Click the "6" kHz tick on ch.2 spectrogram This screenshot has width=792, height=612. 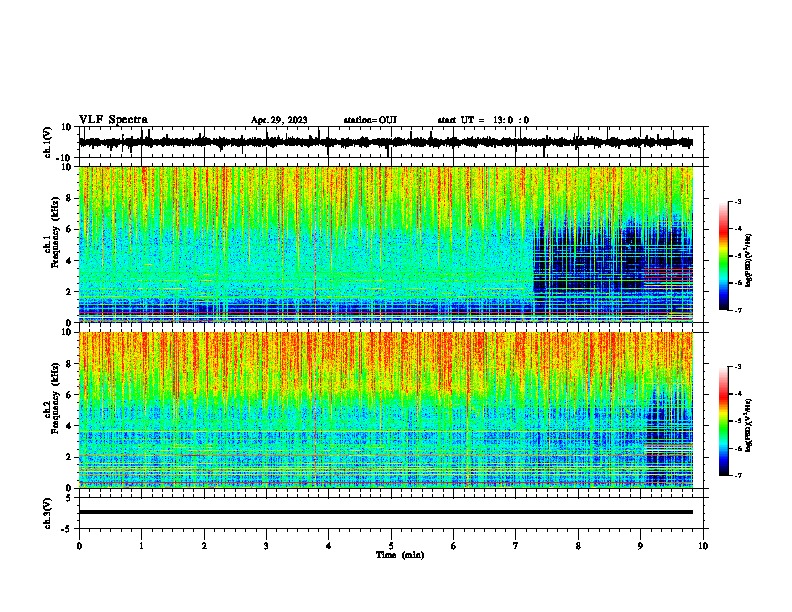click(70, 395)
